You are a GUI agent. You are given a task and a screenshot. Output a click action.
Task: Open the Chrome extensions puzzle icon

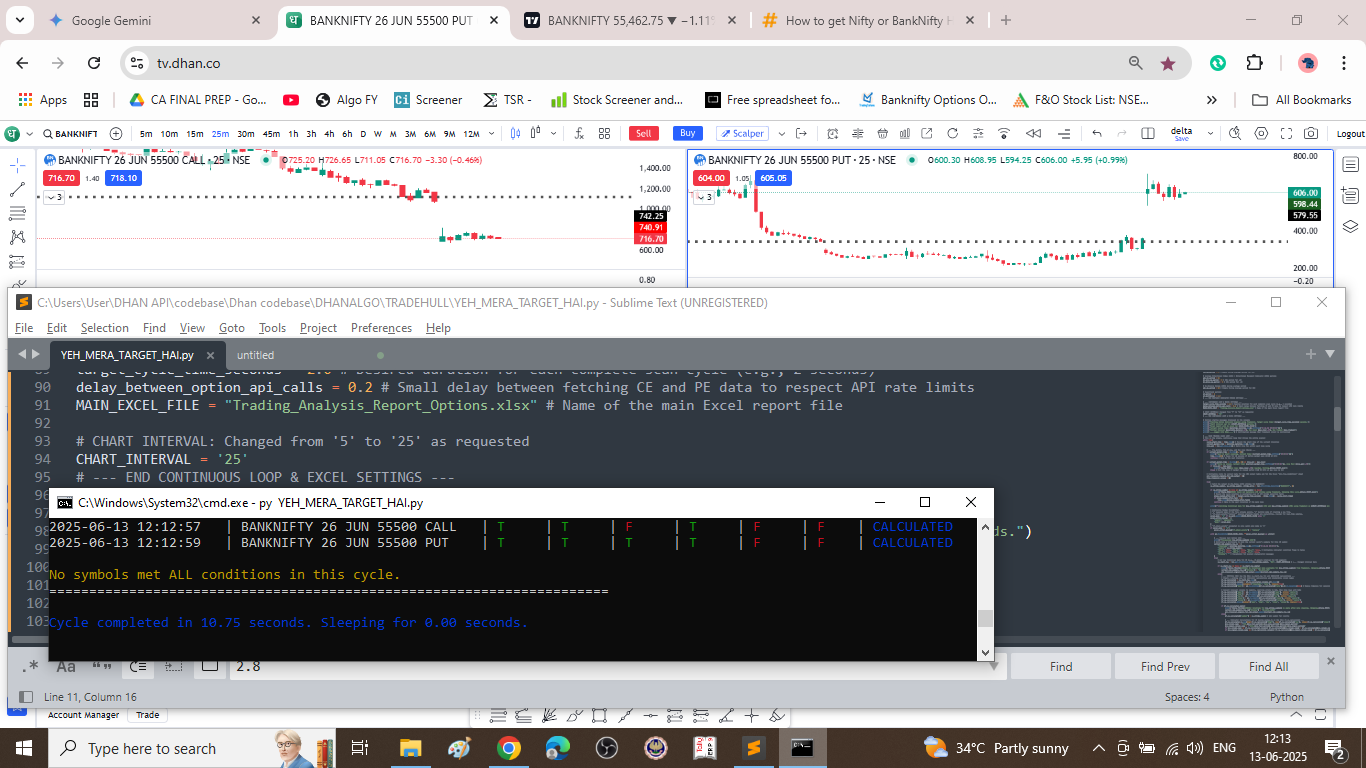point(1254,63)
